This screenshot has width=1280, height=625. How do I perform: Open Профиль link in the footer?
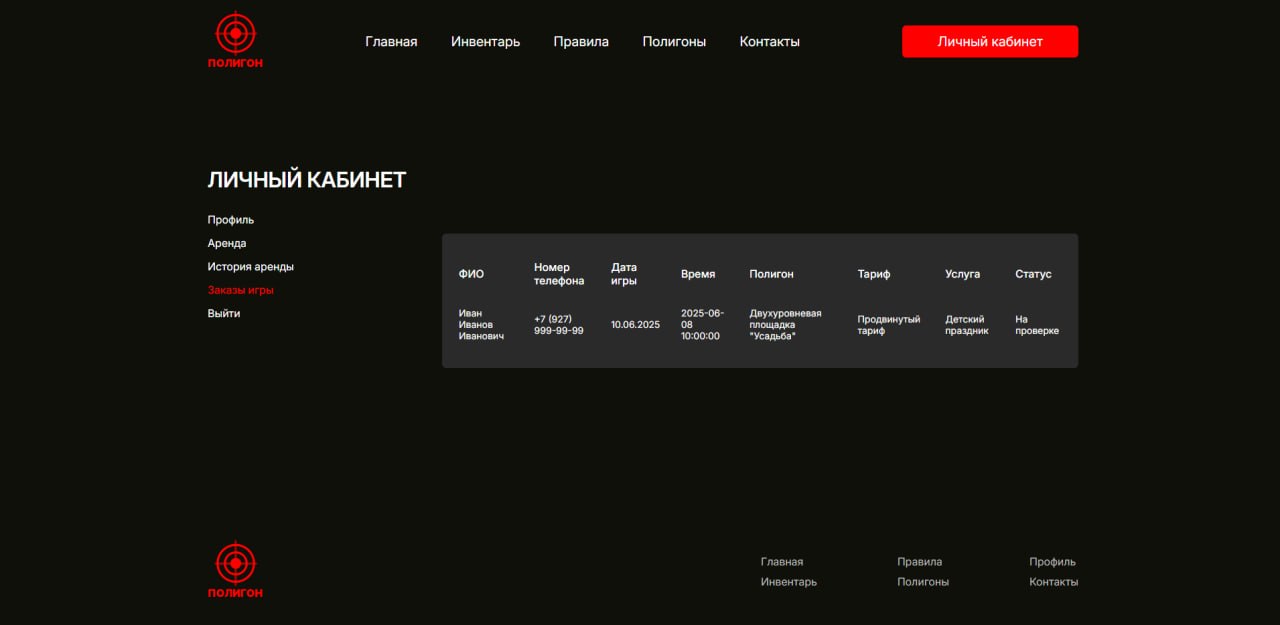[1053, 562]
